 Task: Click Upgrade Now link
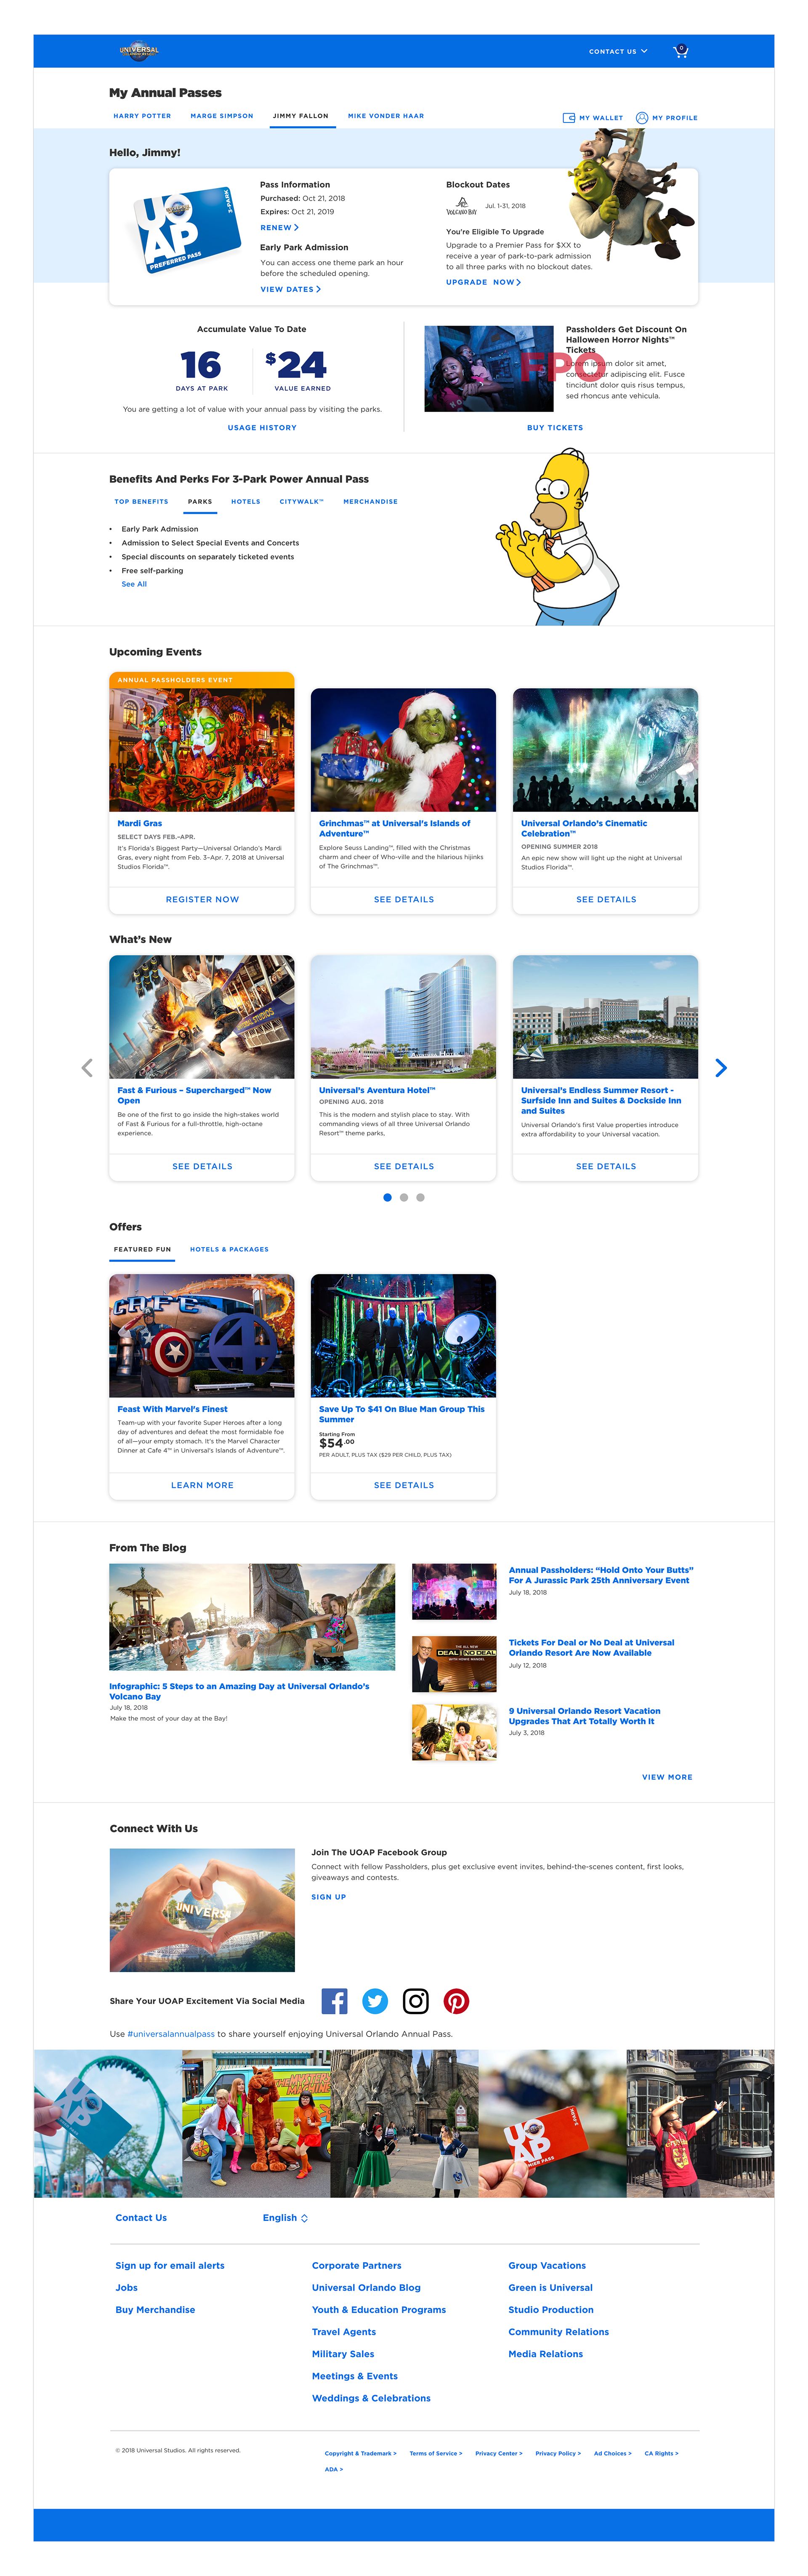(x=483, y=282)
